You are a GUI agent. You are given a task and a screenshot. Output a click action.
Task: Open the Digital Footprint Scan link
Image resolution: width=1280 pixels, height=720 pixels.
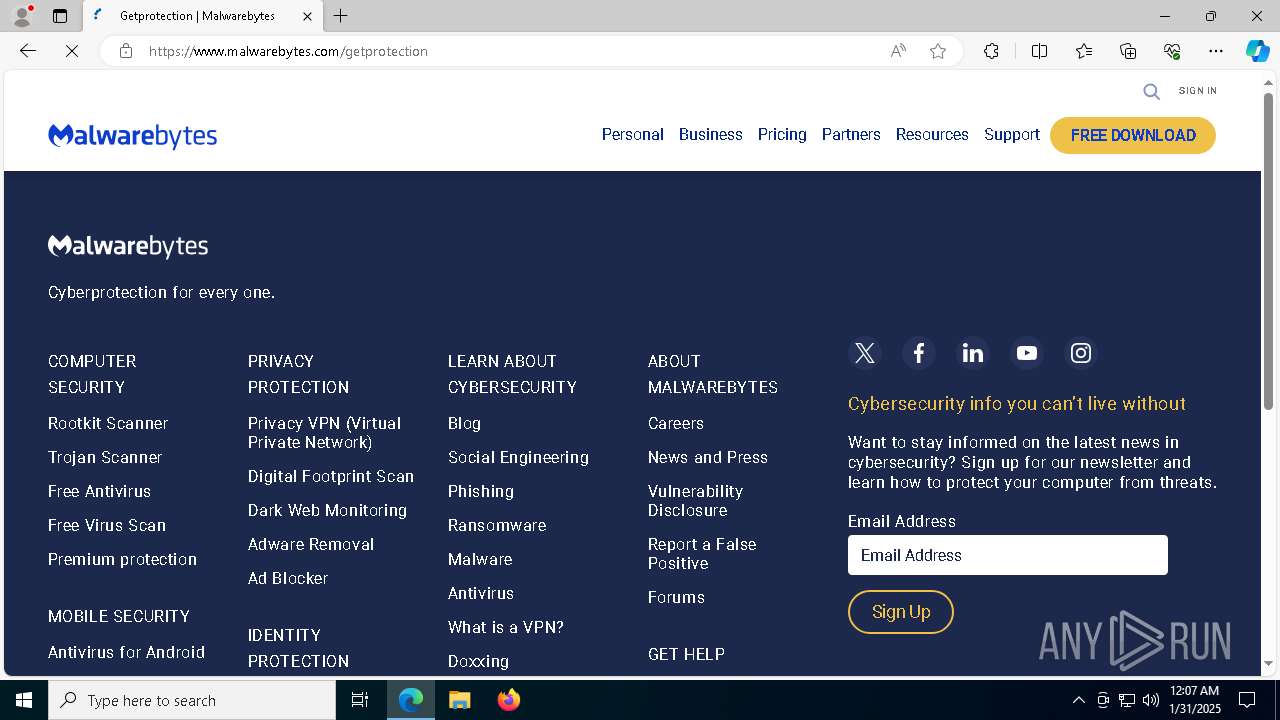coord(331,476)
